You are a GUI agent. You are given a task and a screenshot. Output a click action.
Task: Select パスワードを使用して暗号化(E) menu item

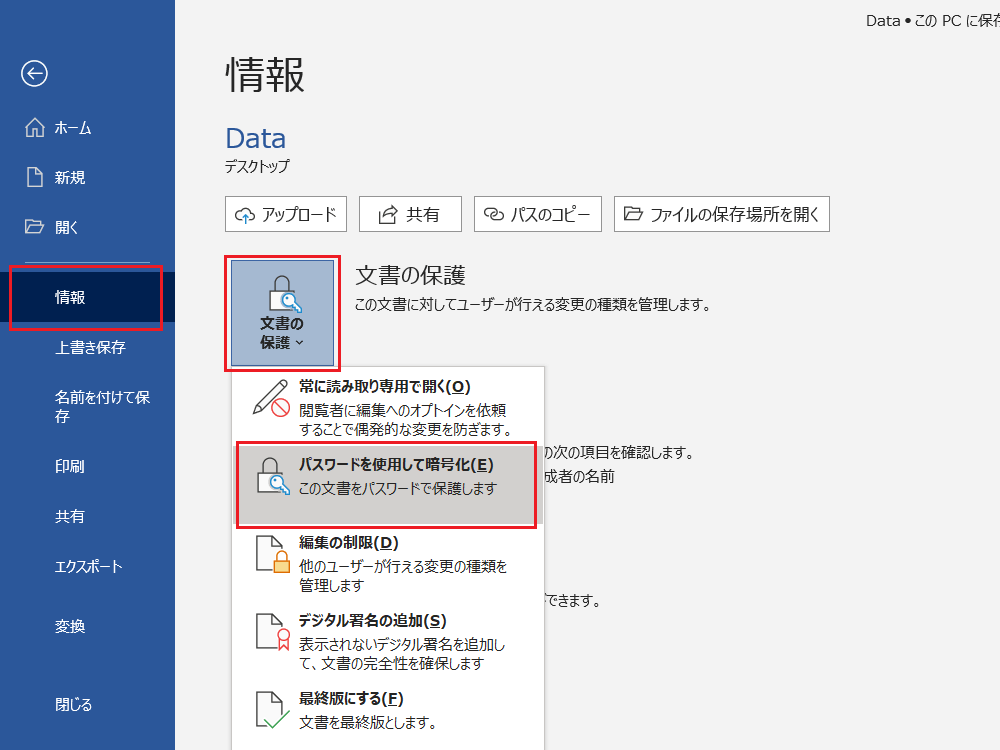click(386, 485)
